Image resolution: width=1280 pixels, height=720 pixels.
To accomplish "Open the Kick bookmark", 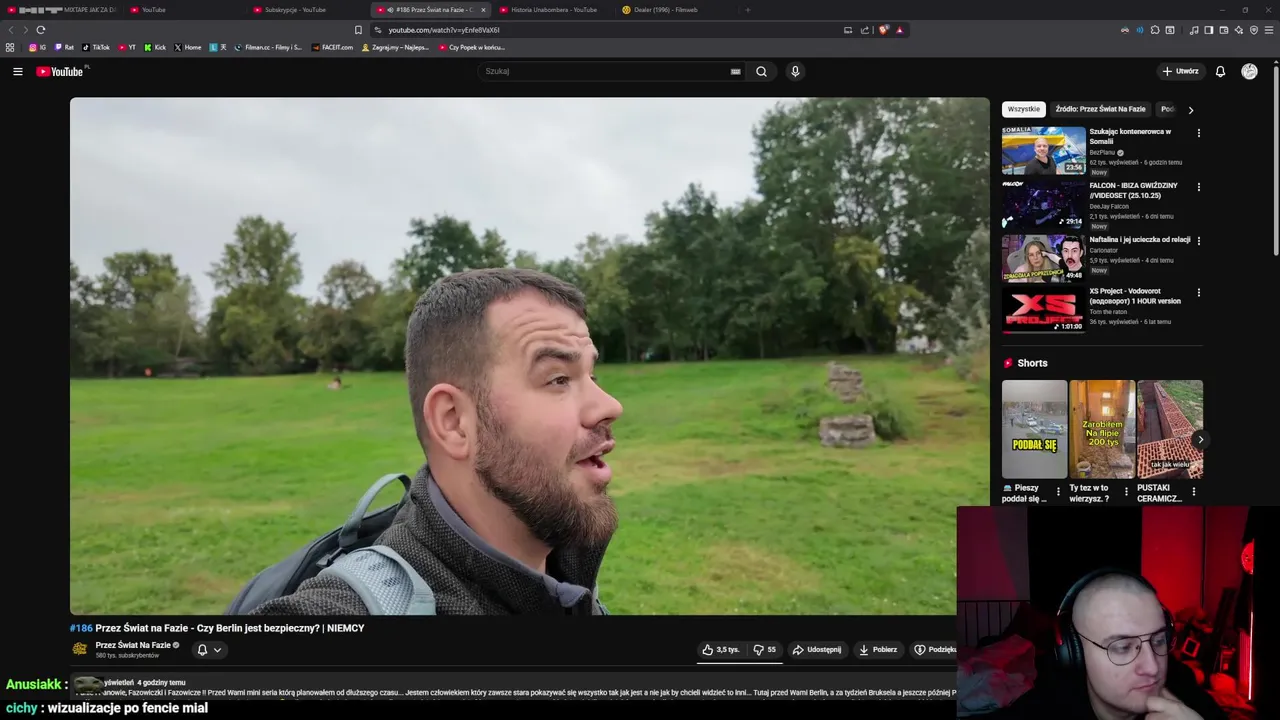I will tap(155, 47).
